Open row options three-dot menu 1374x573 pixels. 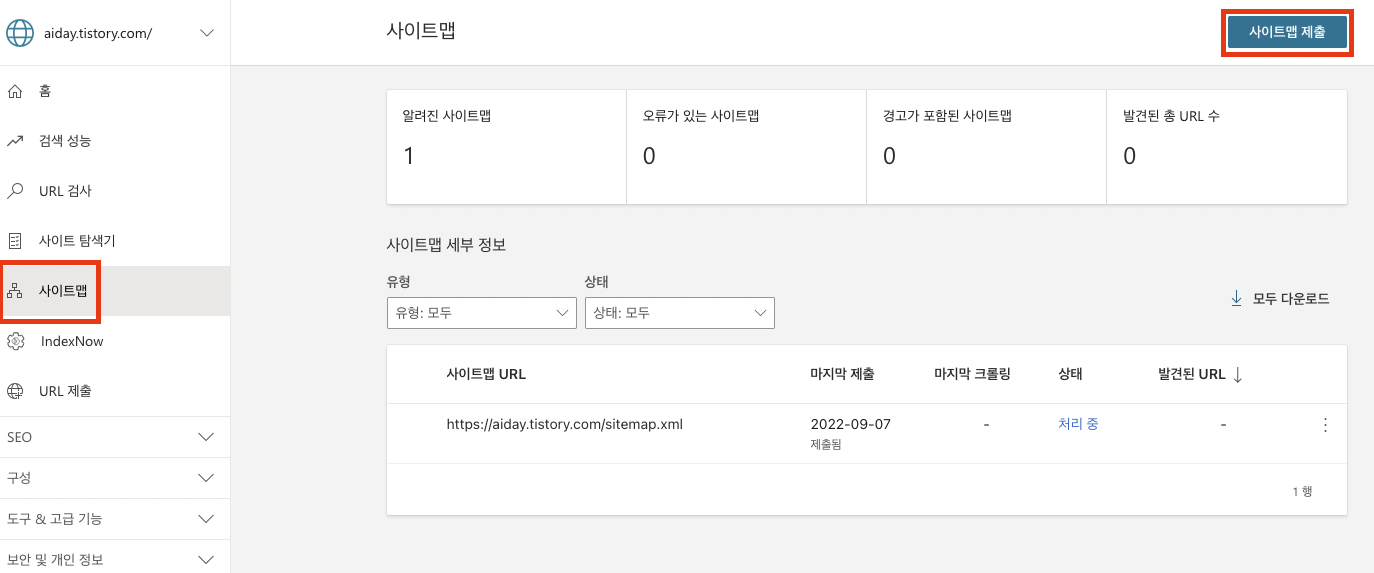pyautogui.click(x=1326, y=425)
